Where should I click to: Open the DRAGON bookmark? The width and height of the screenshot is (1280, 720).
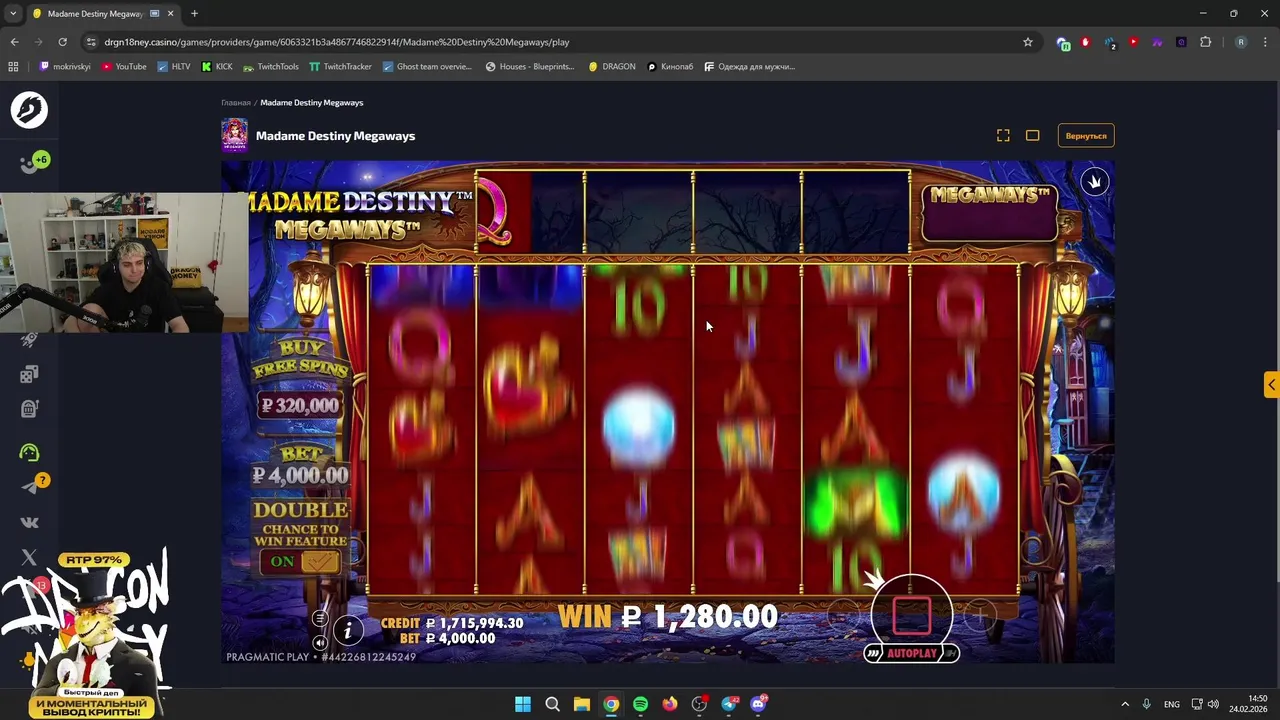point(612,67)
